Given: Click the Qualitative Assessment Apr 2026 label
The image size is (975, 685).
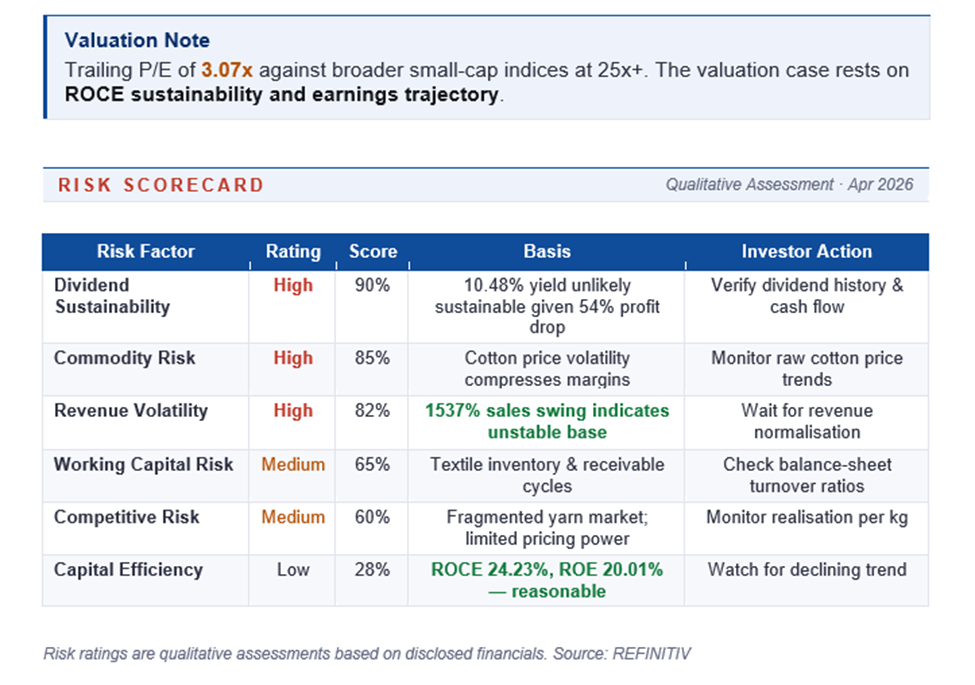Looking at the screenshot, I should [x=788, y=185].
